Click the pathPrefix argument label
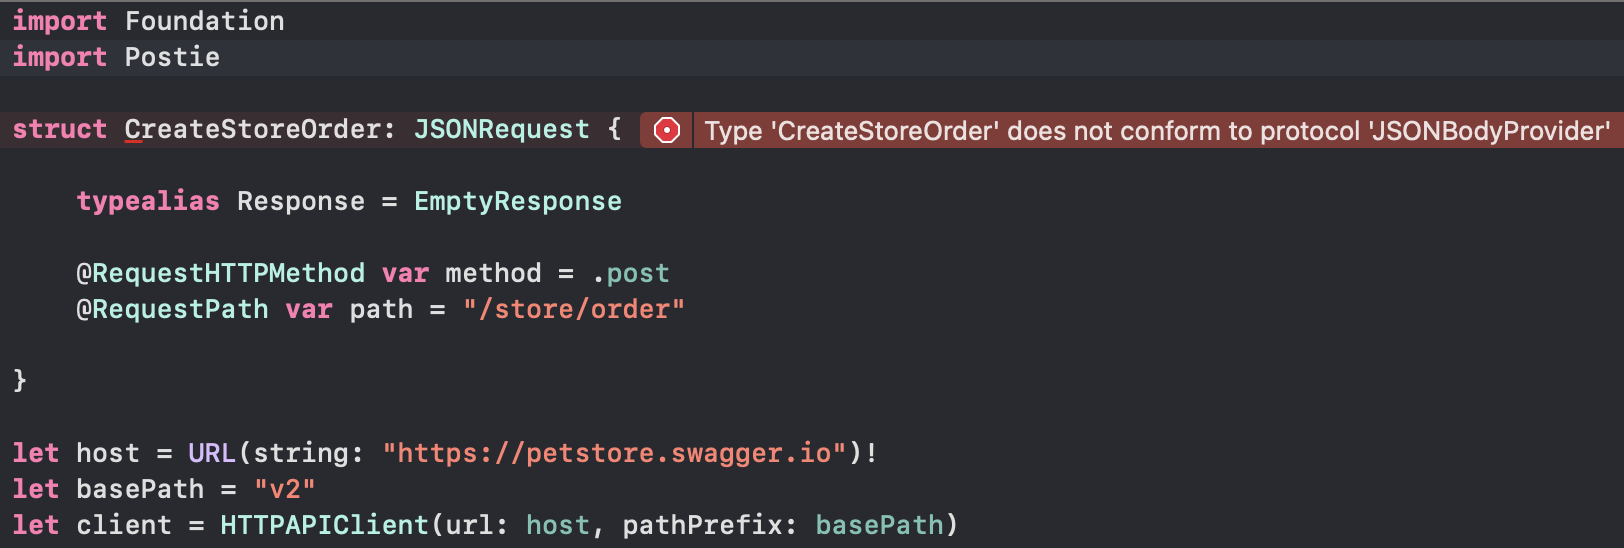This screenshot has width=1624, height=548. pos(702,525)
